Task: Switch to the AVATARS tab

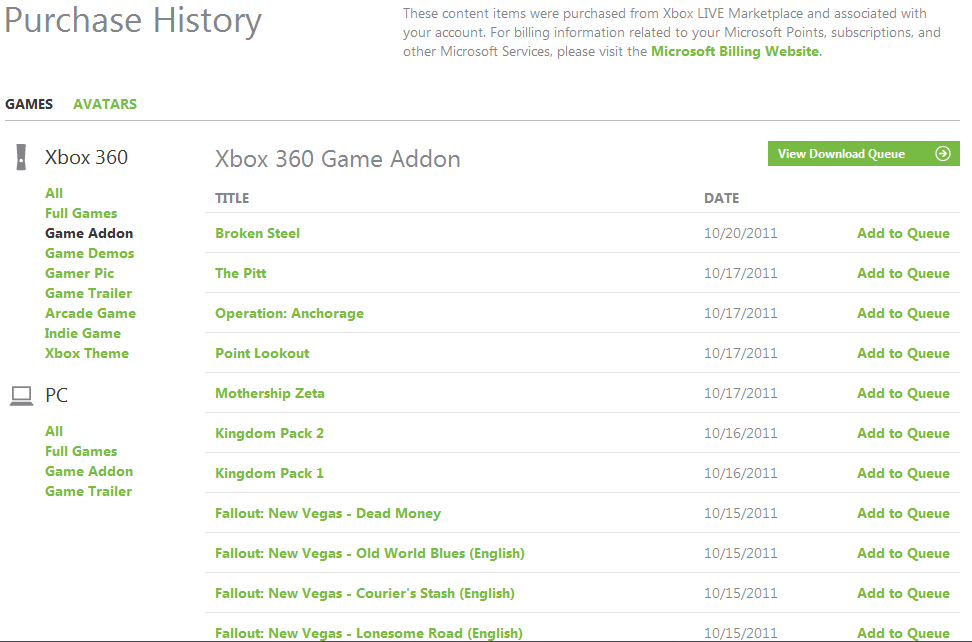Action: click(105, 104)
